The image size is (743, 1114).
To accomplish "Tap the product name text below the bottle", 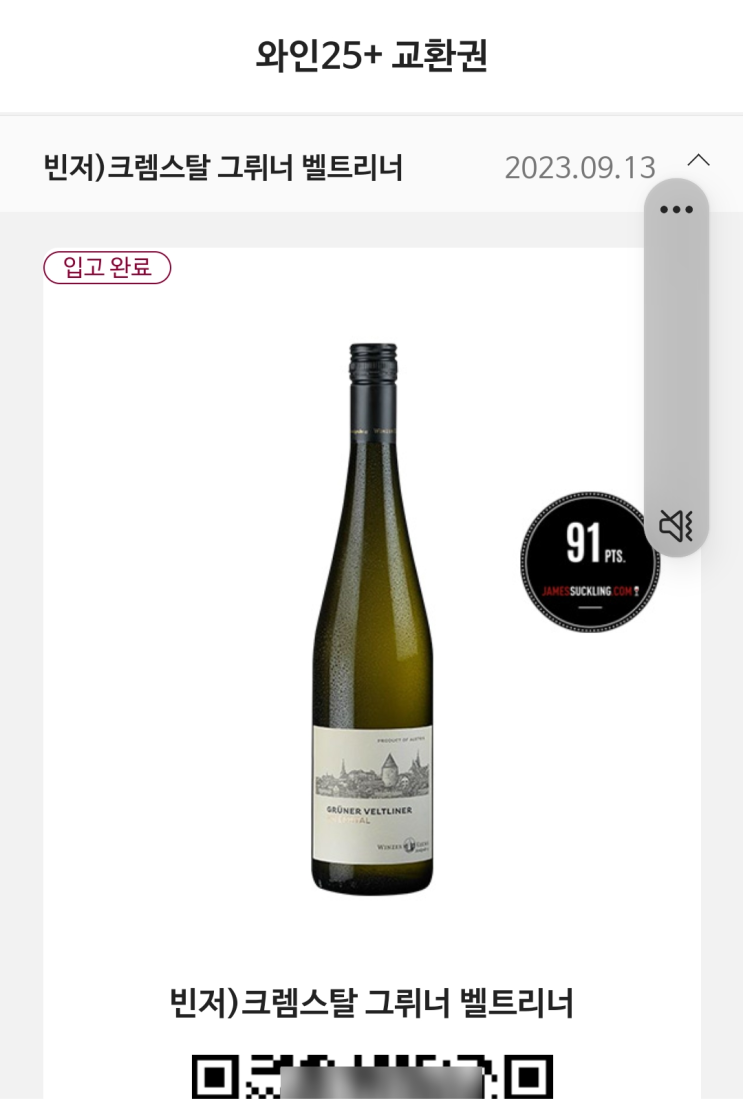I will (x=372, y=1002).
